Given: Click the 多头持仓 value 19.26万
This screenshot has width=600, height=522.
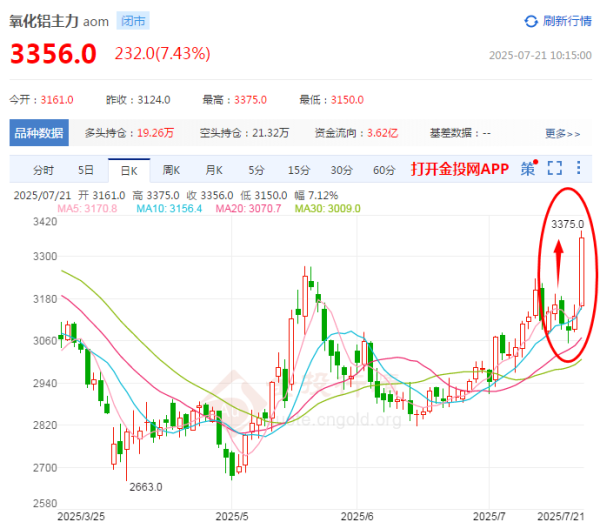Looking at the screenshot, I should [155, 133].
